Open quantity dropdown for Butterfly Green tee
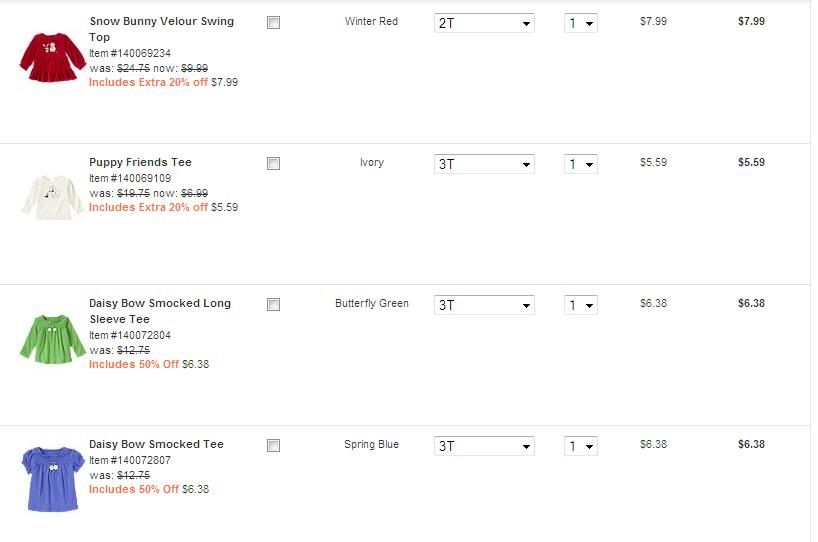This screenshot has width=818, height=542. [x=580, y=305]
